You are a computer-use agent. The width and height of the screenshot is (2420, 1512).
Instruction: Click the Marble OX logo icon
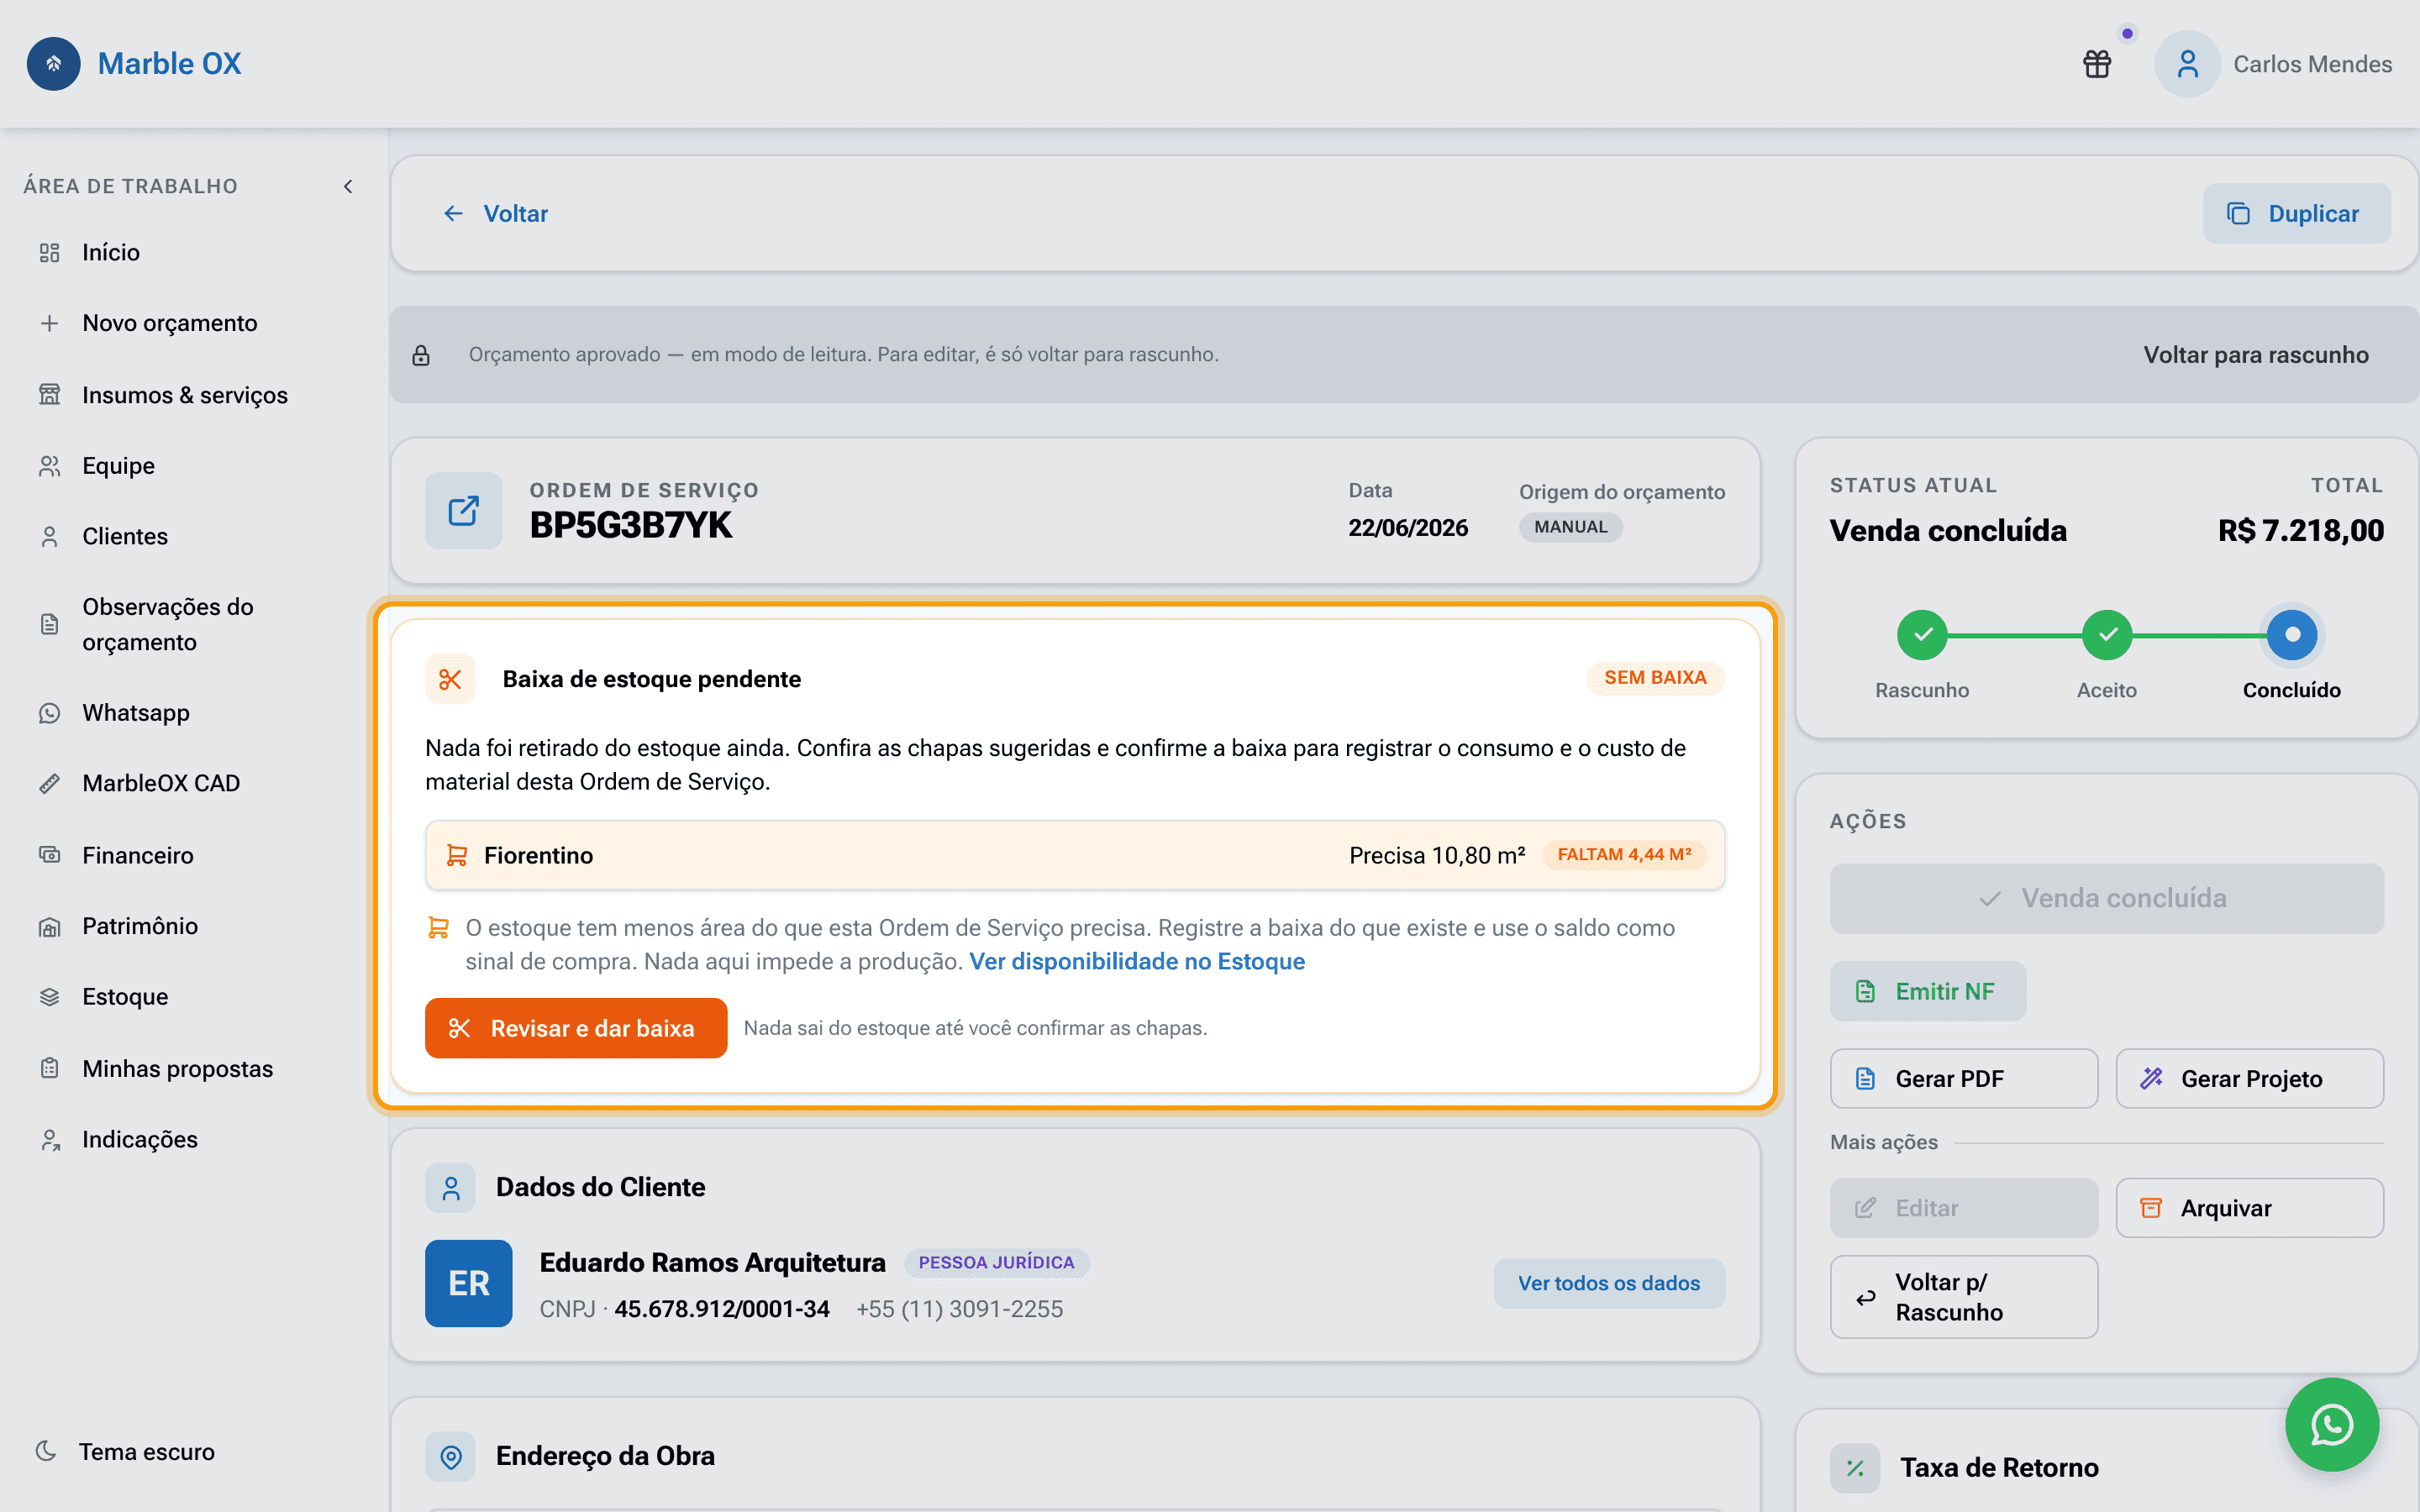click(54, 64)
